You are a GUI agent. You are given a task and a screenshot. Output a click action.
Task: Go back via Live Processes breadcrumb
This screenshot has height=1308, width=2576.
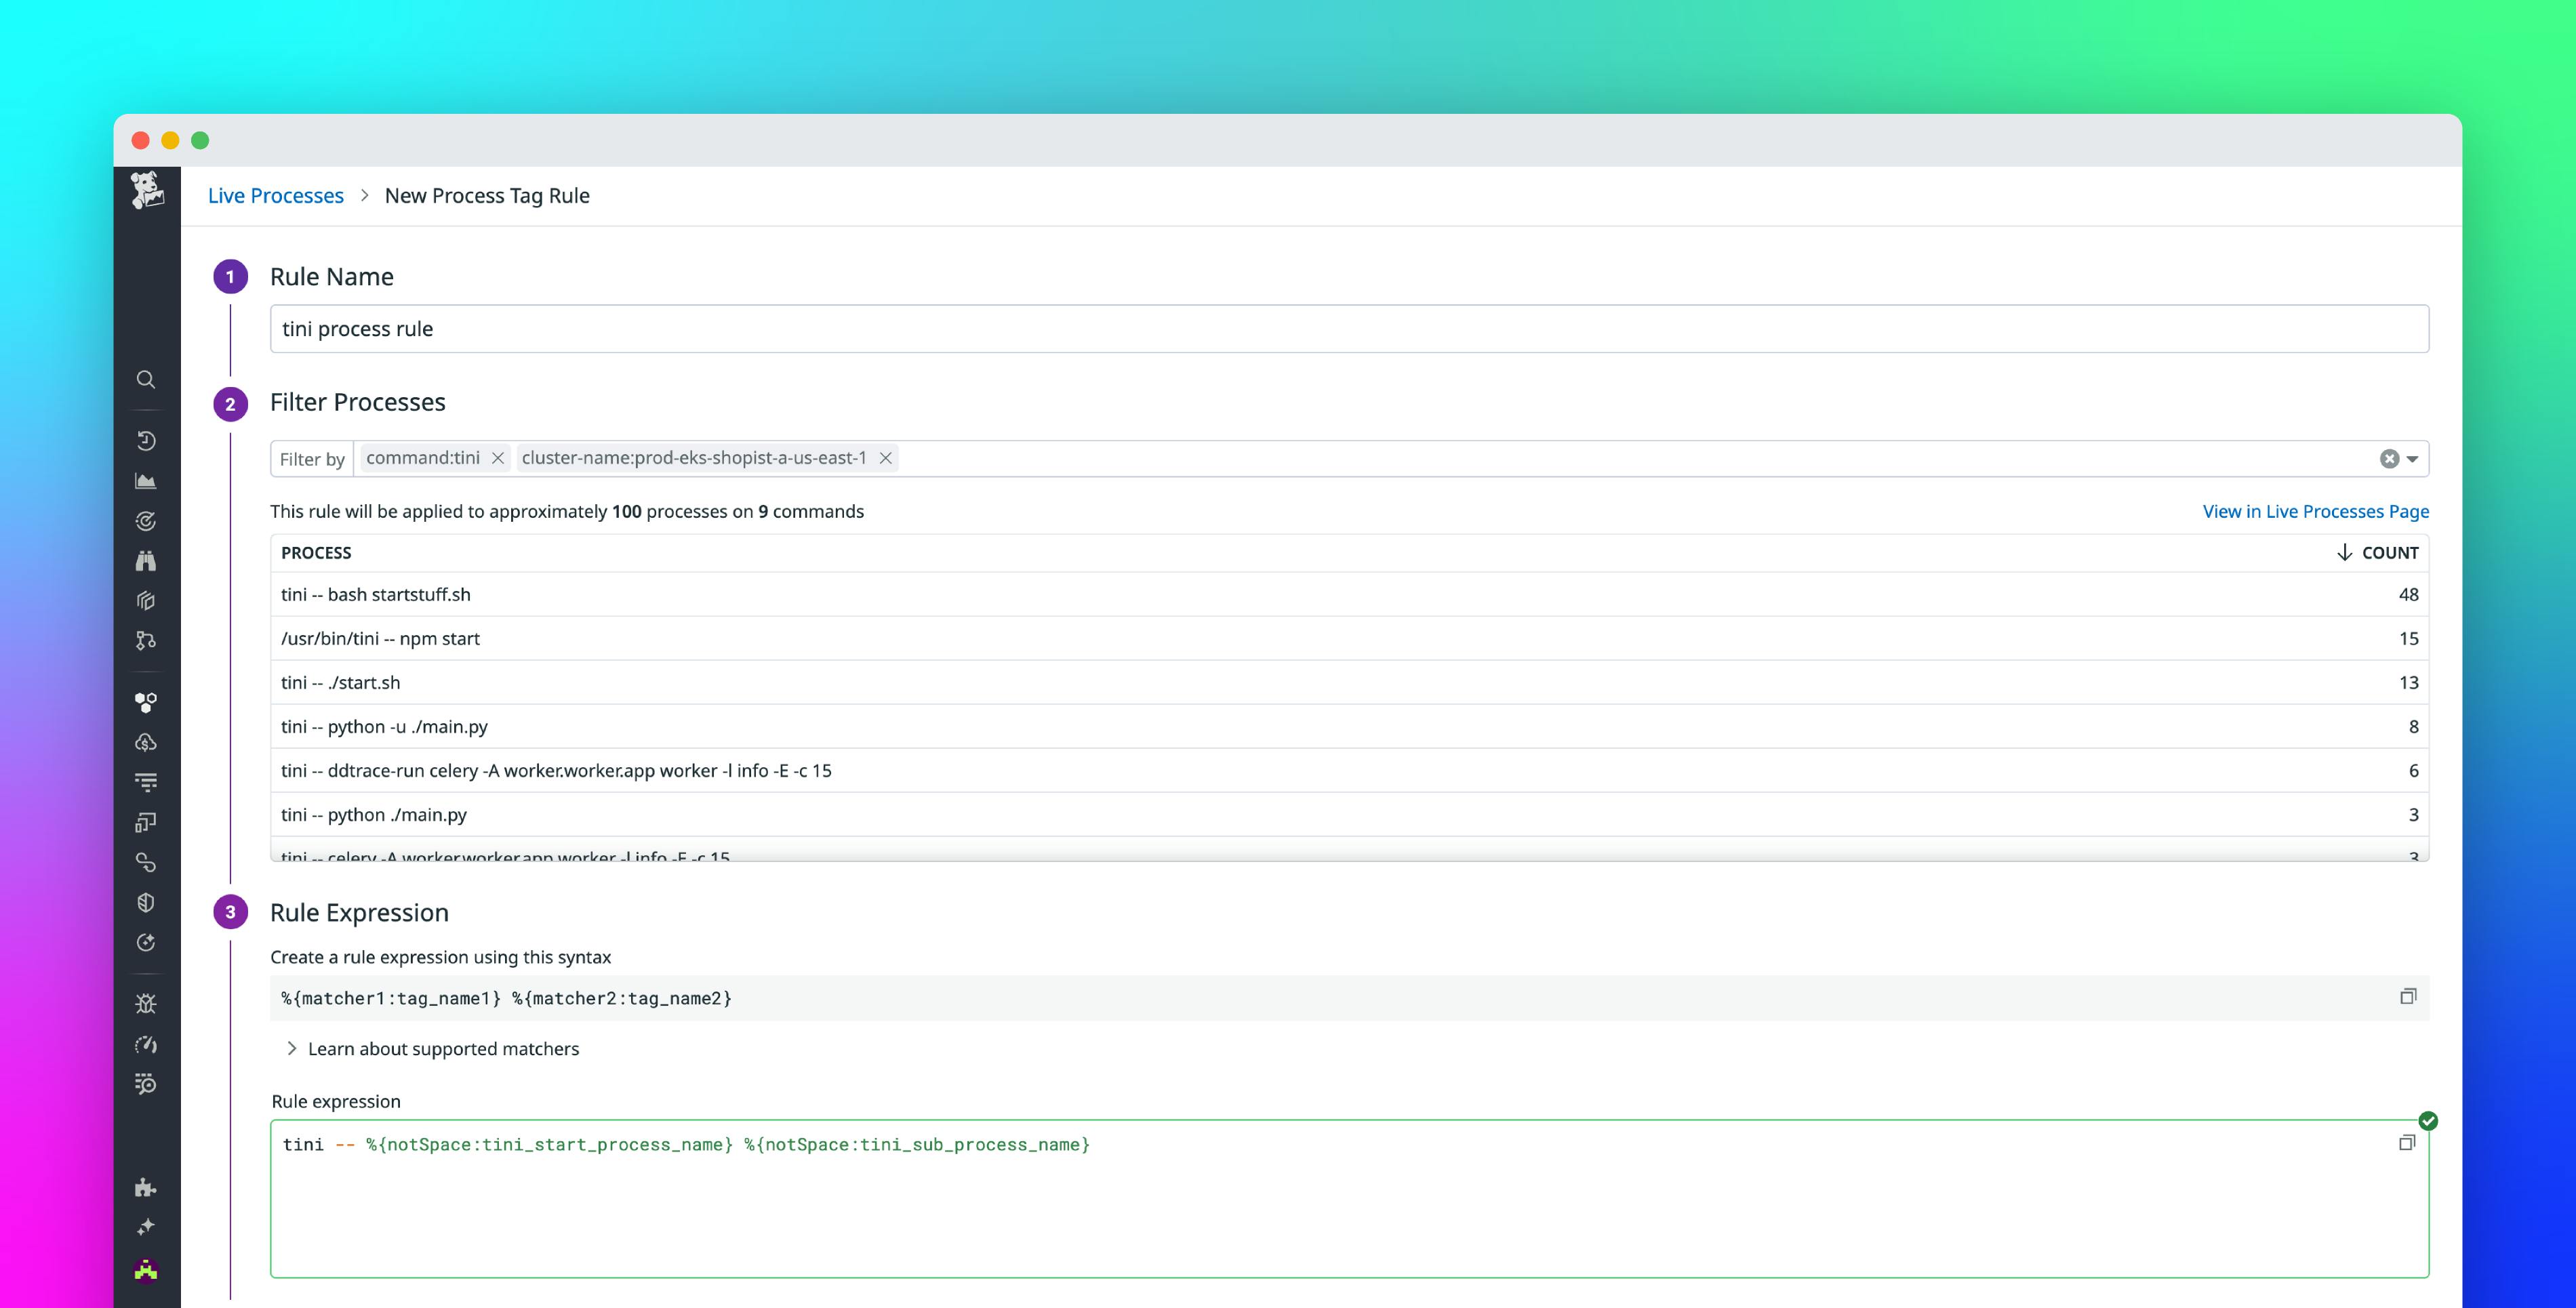pos(275,195)
